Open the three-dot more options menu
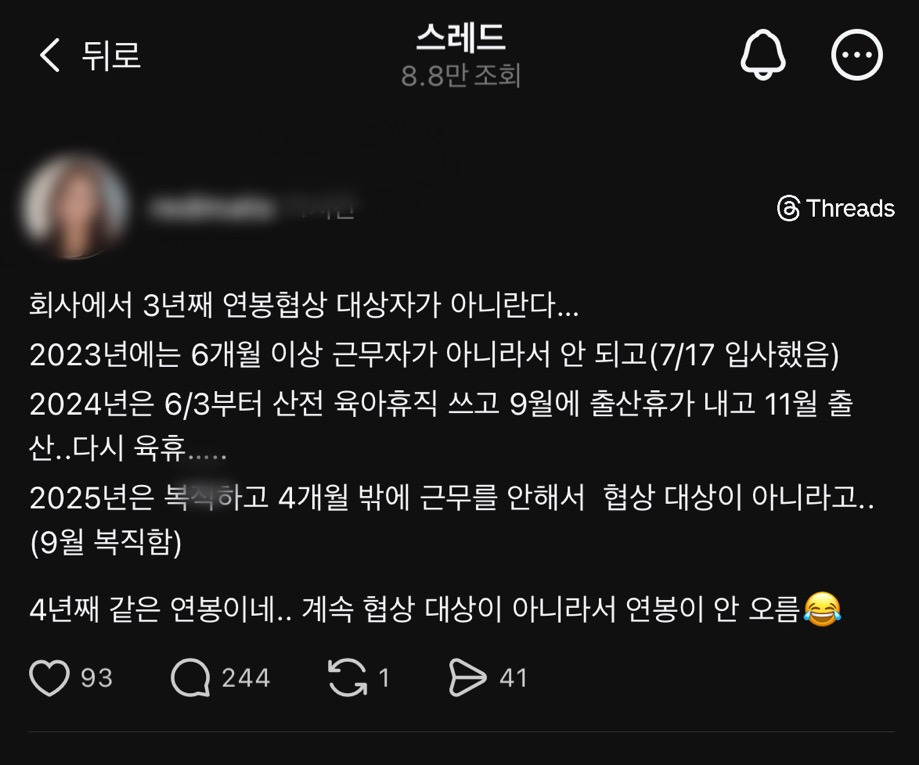 pyautogui.click(x=857, y=55)
